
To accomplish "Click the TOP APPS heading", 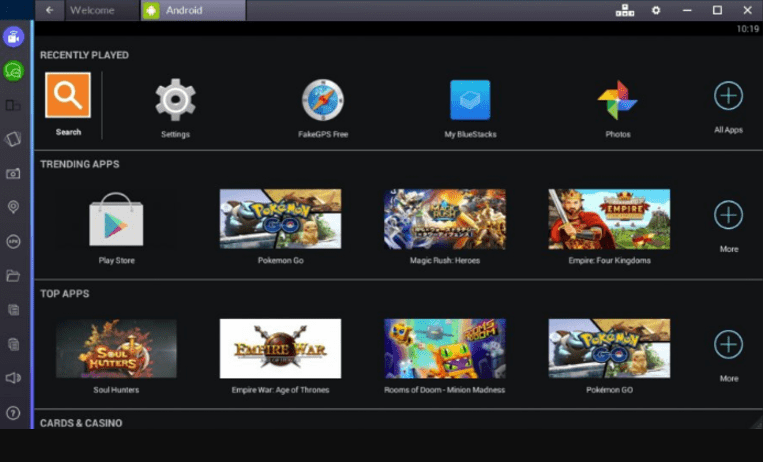I will (x=65, y=294).
